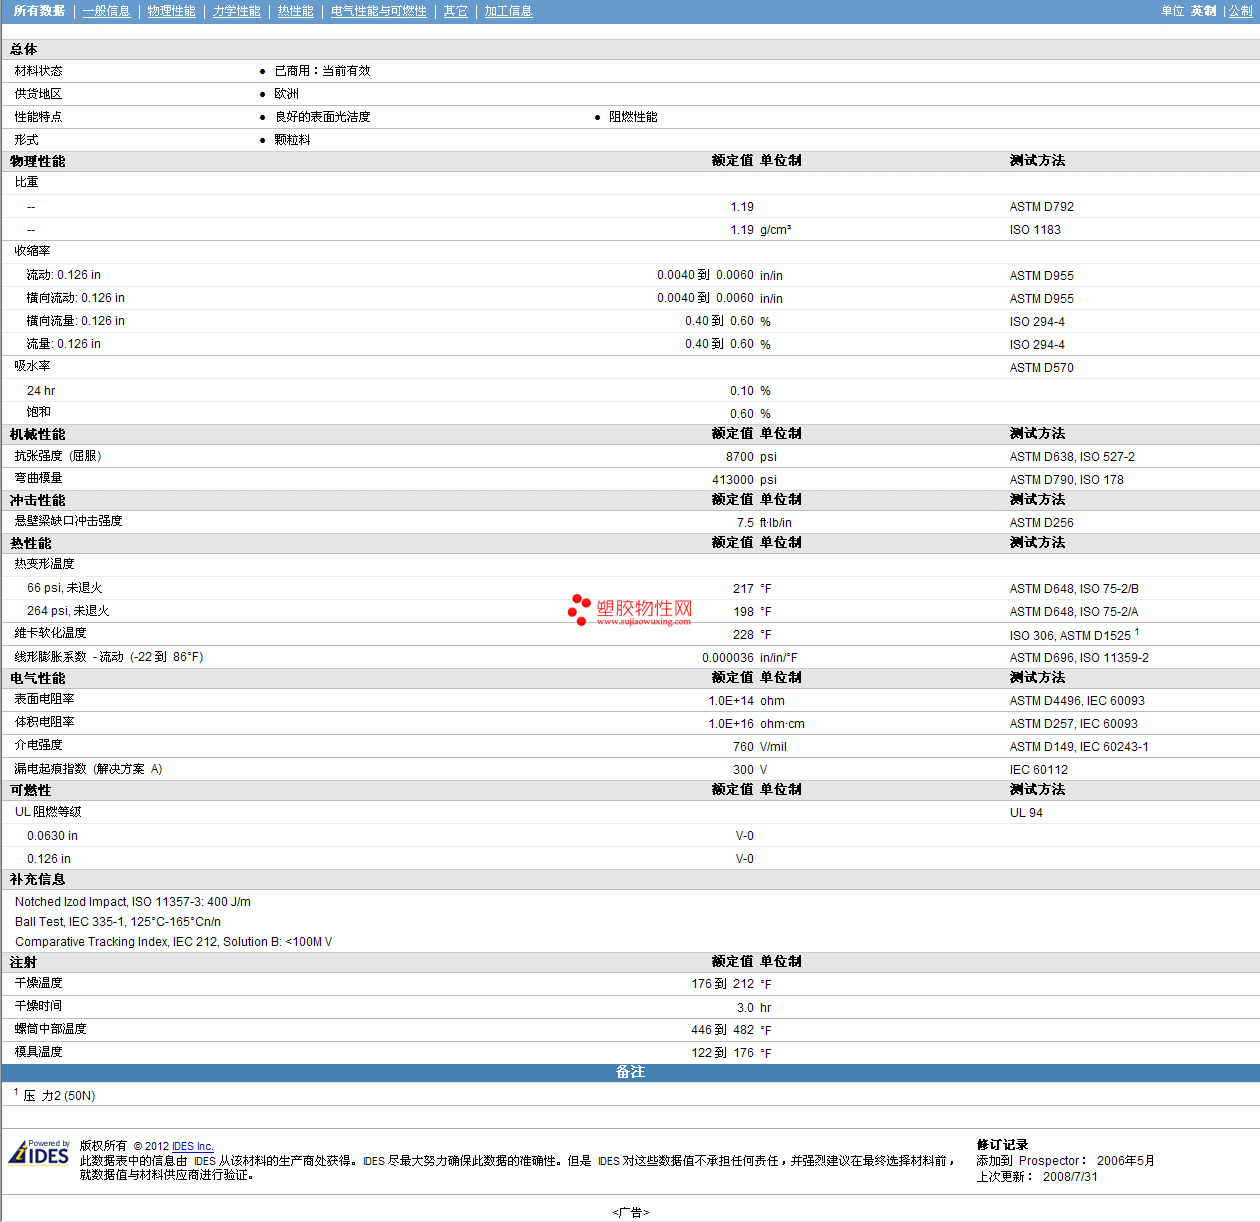Click the 维卡软化温度 row label
The height and width of the screenshot is (1222, 1260).
[x=50, y=633]
